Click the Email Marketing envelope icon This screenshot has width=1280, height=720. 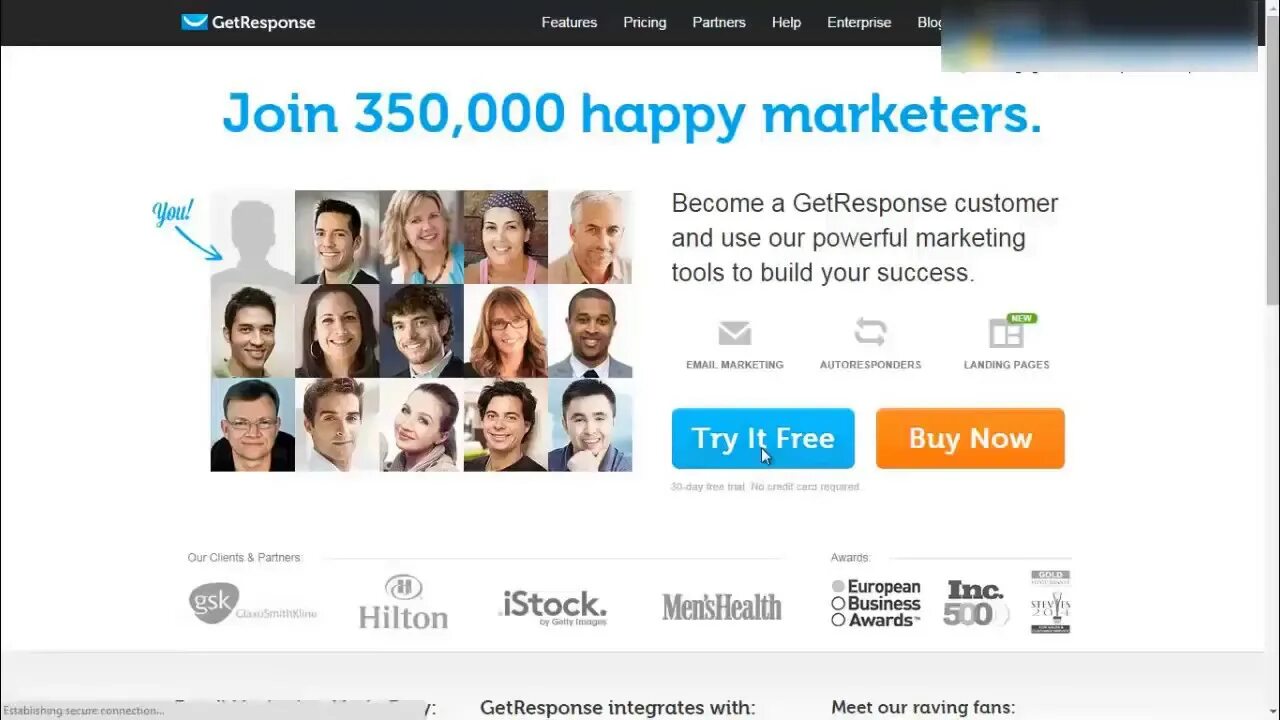pos(734,332)
